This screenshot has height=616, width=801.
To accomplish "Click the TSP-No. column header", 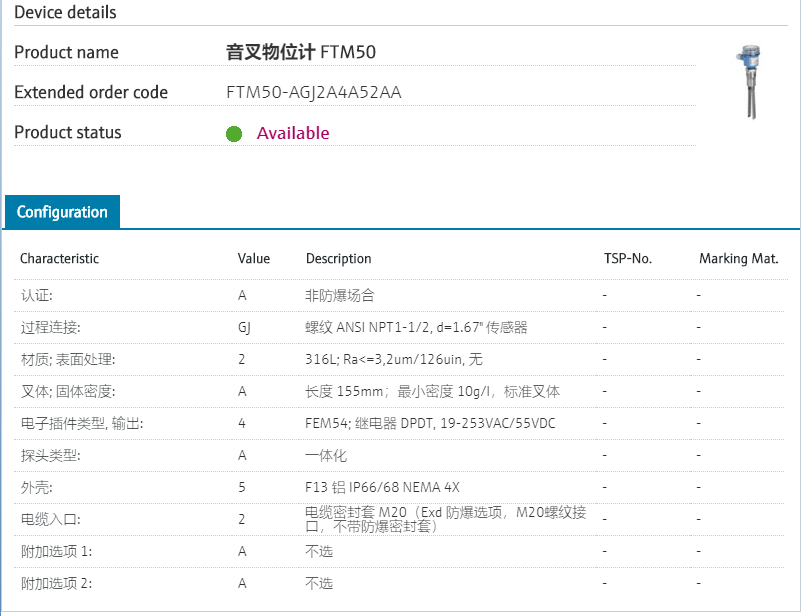I will click(x=627, y=258).
